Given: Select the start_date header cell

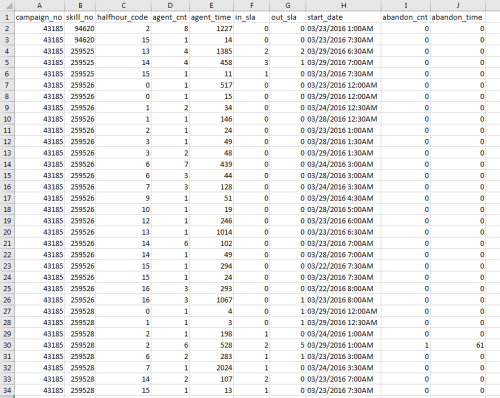Looking at the screenshot, I should [343, 17].
